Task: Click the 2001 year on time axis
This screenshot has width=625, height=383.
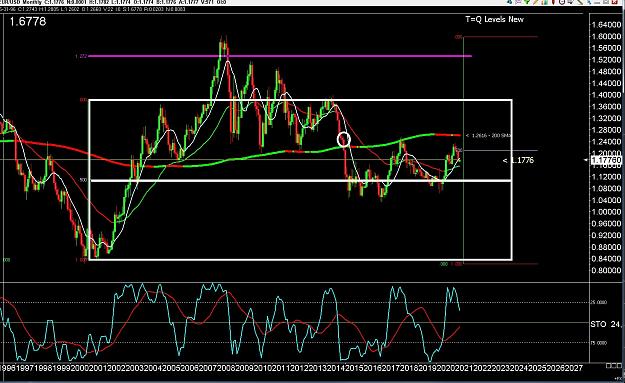Action: (98, 368)
